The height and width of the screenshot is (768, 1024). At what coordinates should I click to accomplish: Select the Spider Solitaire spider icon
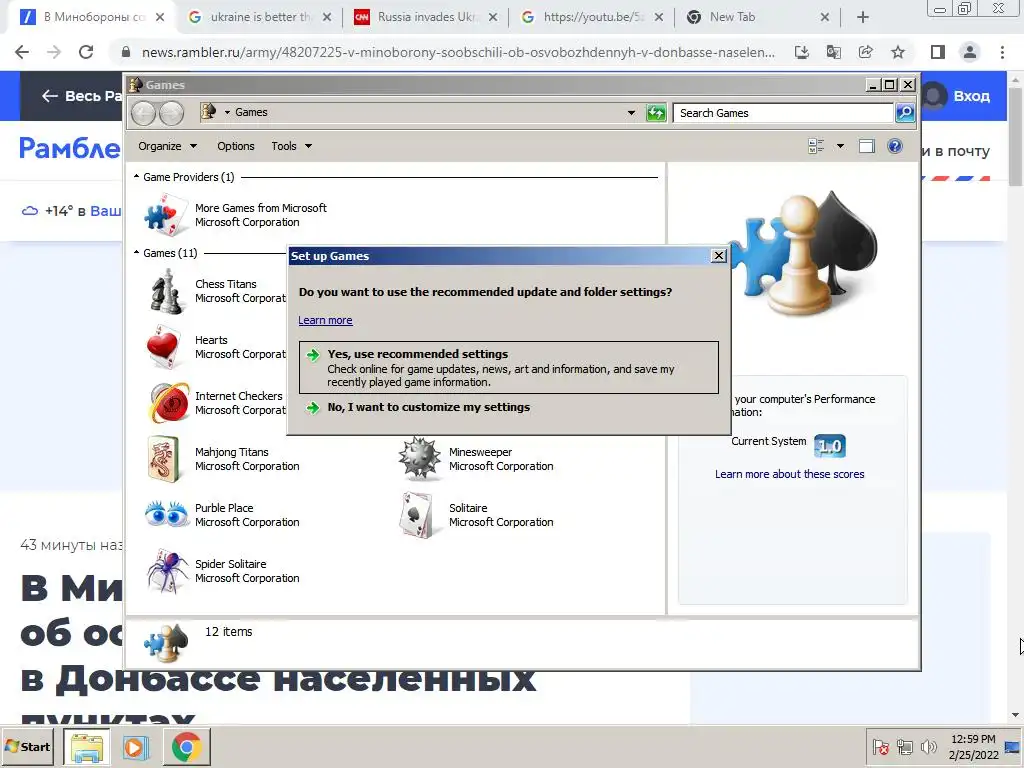click(x=167, y=571)
